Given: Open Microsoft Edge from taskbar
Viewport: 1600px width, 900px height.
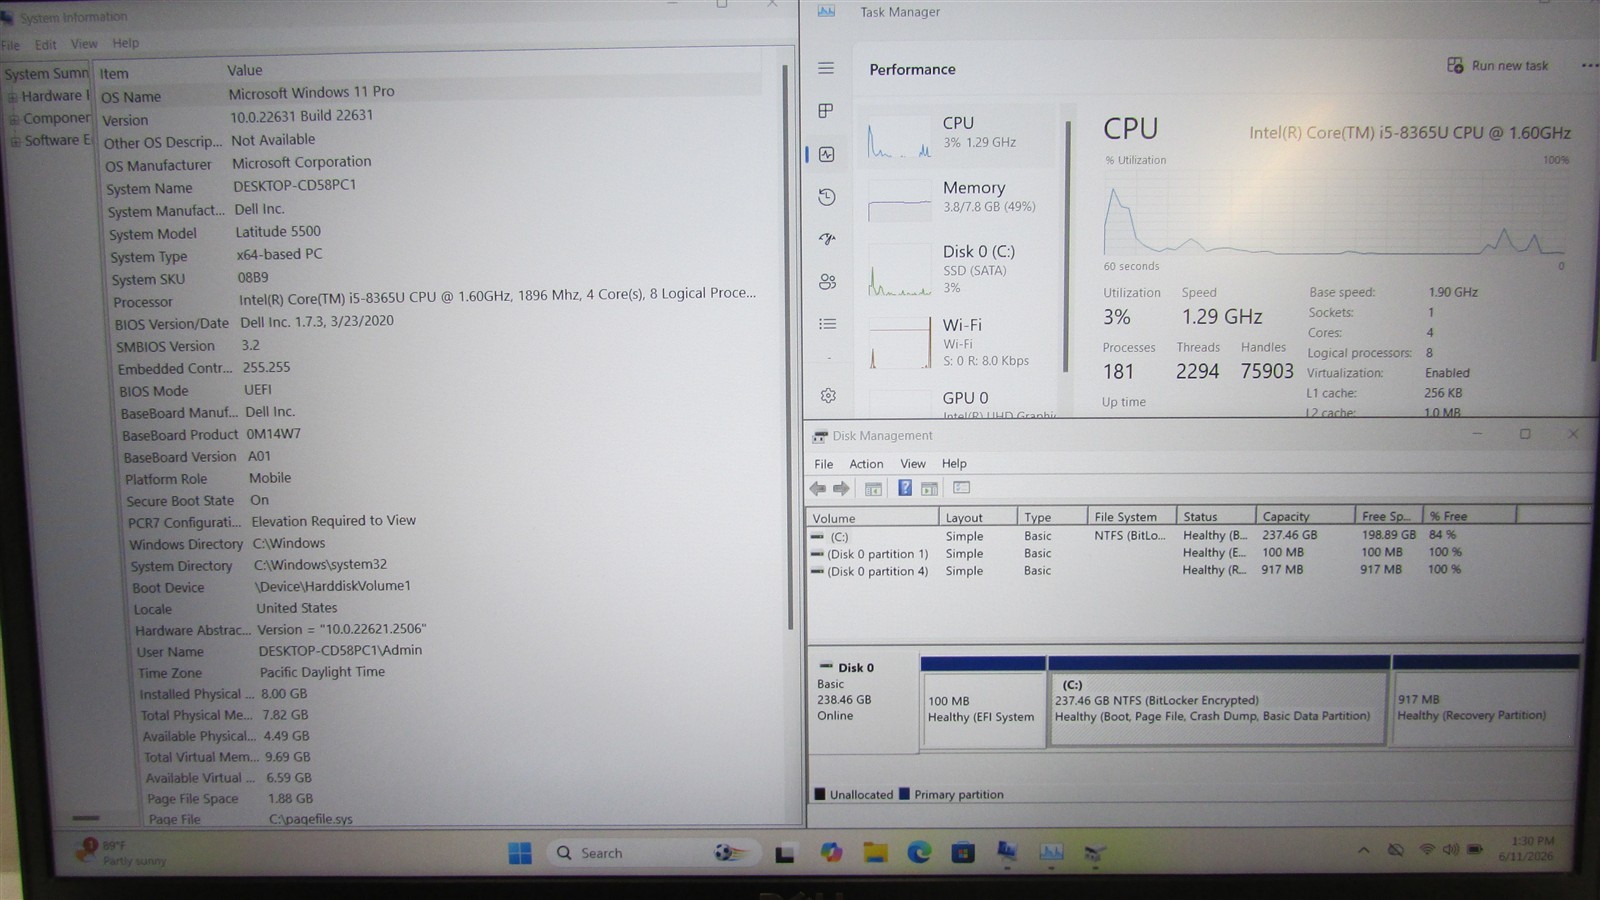Looking at the screenshot, I should (x=919, y=853).
